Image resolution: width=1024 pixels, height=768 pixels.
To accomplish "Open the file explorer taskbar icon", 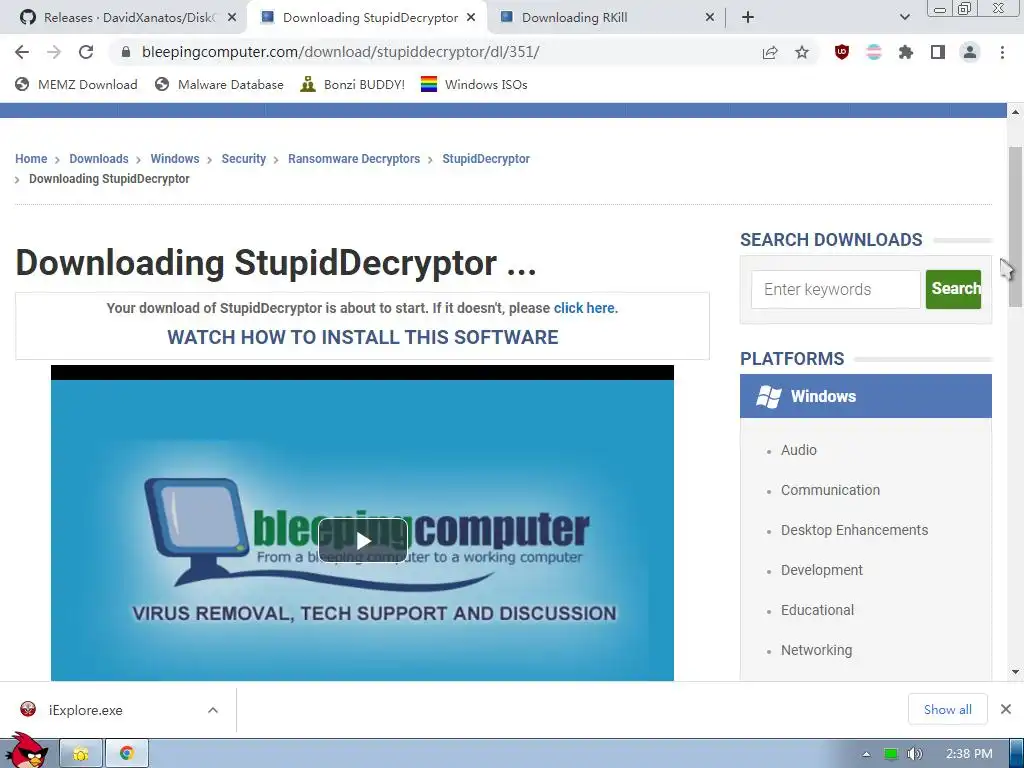I will [x=81, y=754].
